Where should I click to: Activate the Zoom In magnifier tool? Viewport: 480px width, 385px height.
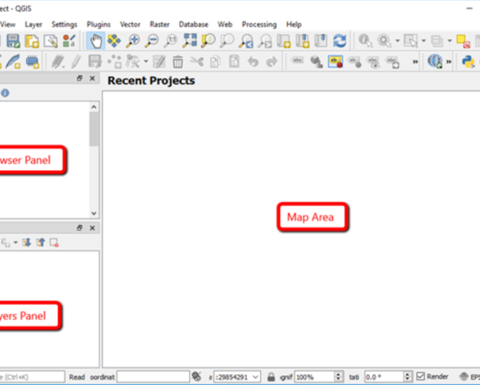click(133, 41)
